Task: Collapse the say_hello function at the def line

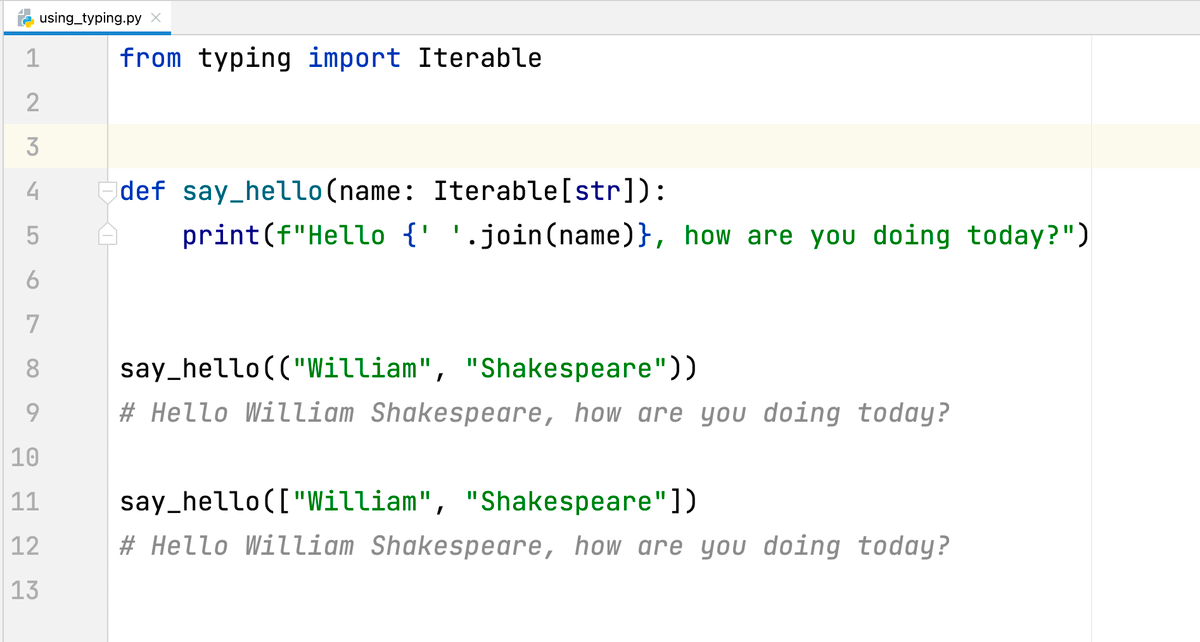Action: (x=107, y=191)
